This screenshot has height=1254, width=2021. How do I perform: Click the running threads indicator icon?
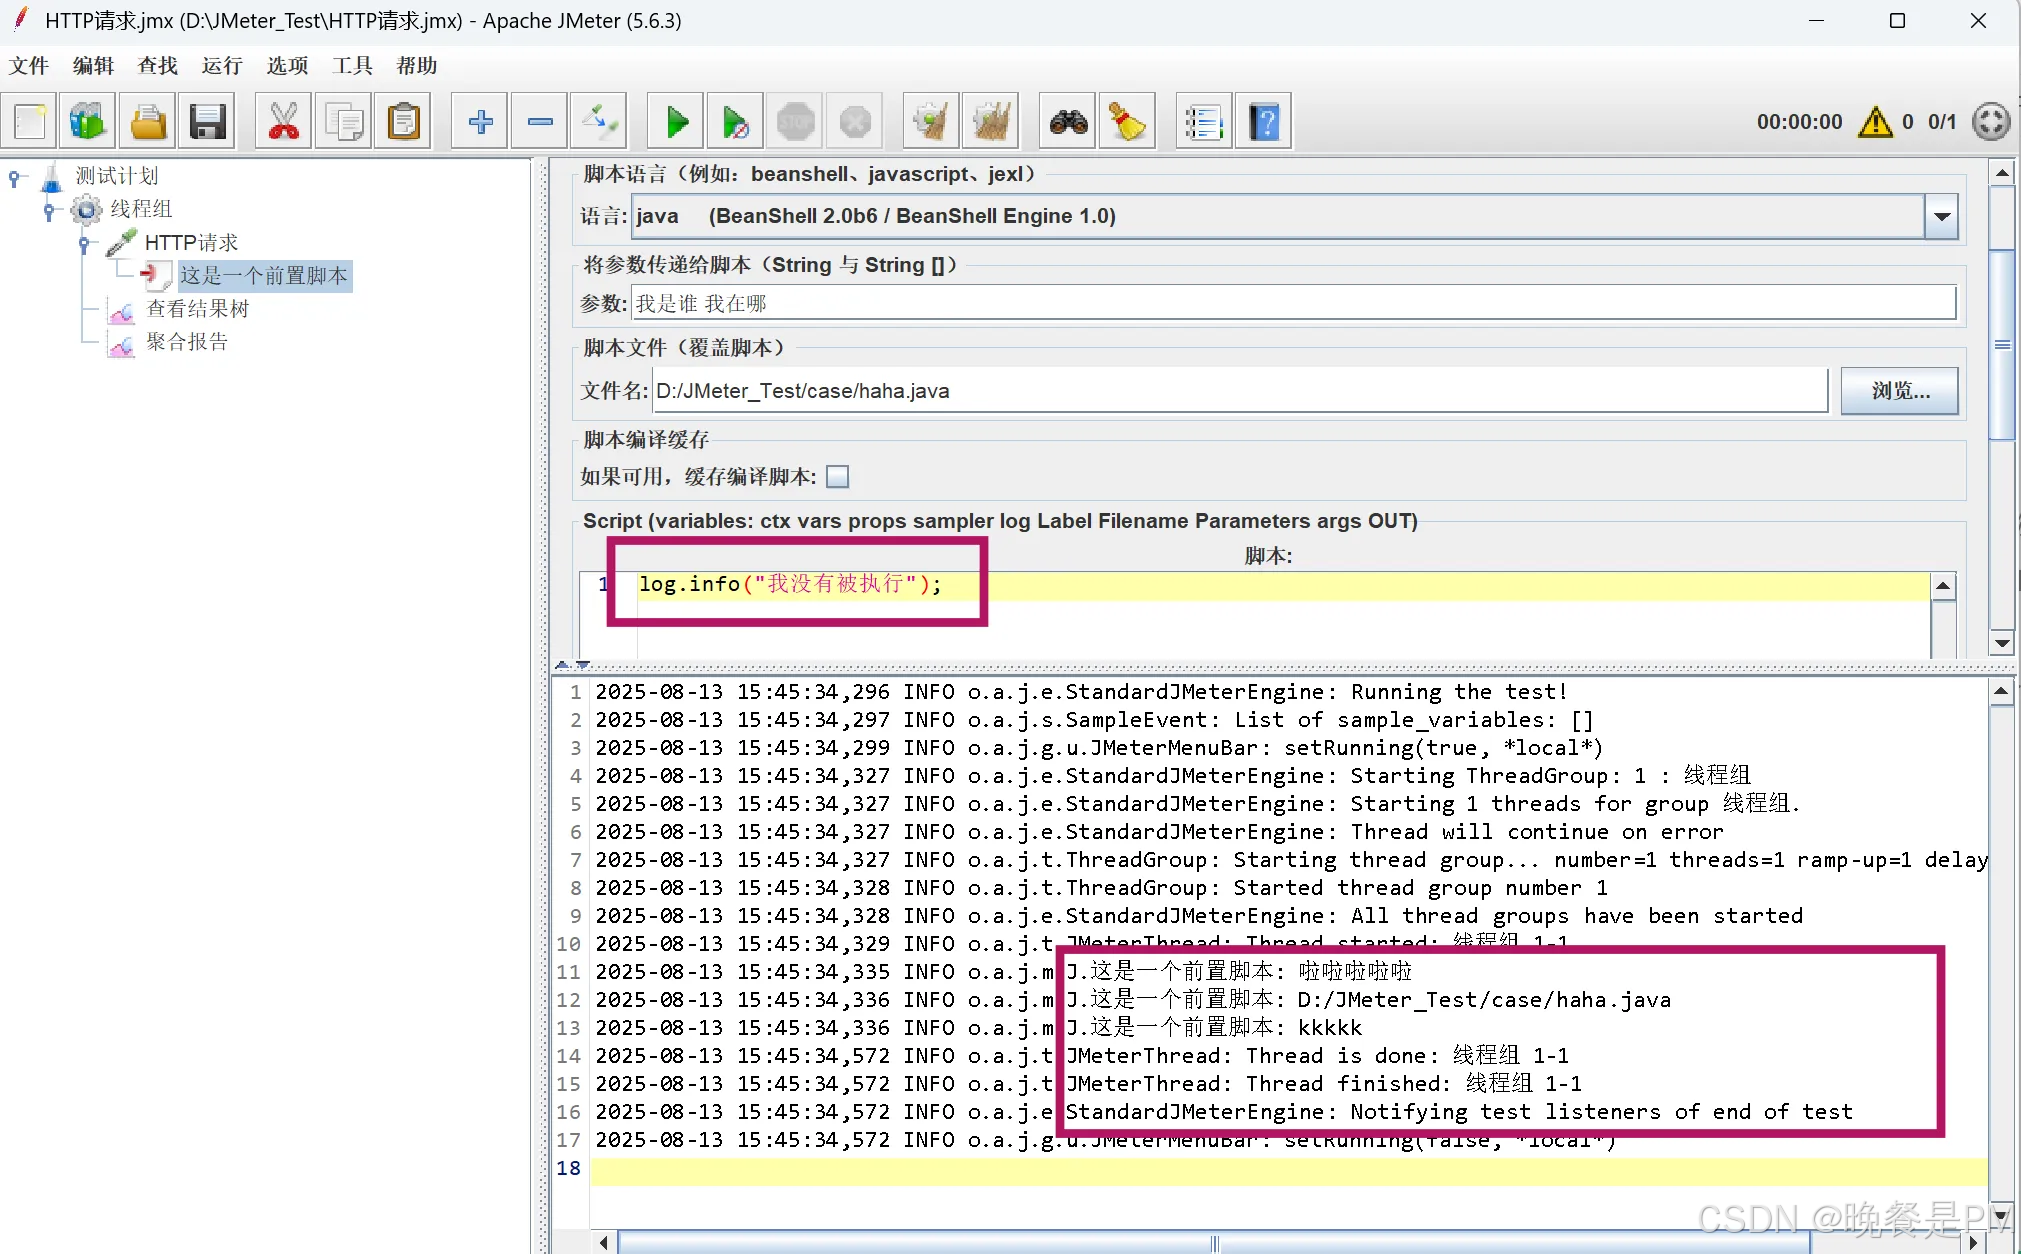1991,122
